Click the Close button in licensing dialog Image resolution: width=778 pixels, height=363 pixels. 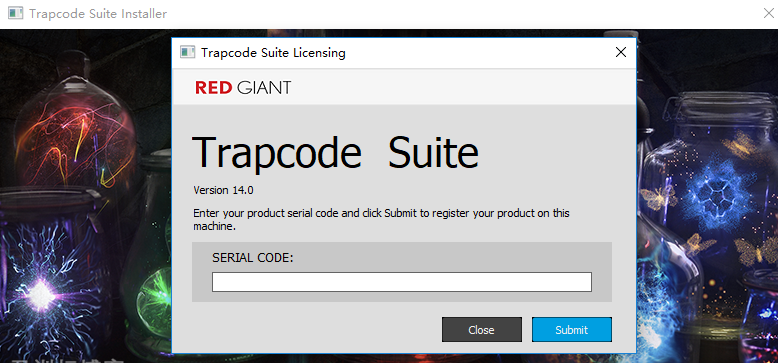(482, 330)
